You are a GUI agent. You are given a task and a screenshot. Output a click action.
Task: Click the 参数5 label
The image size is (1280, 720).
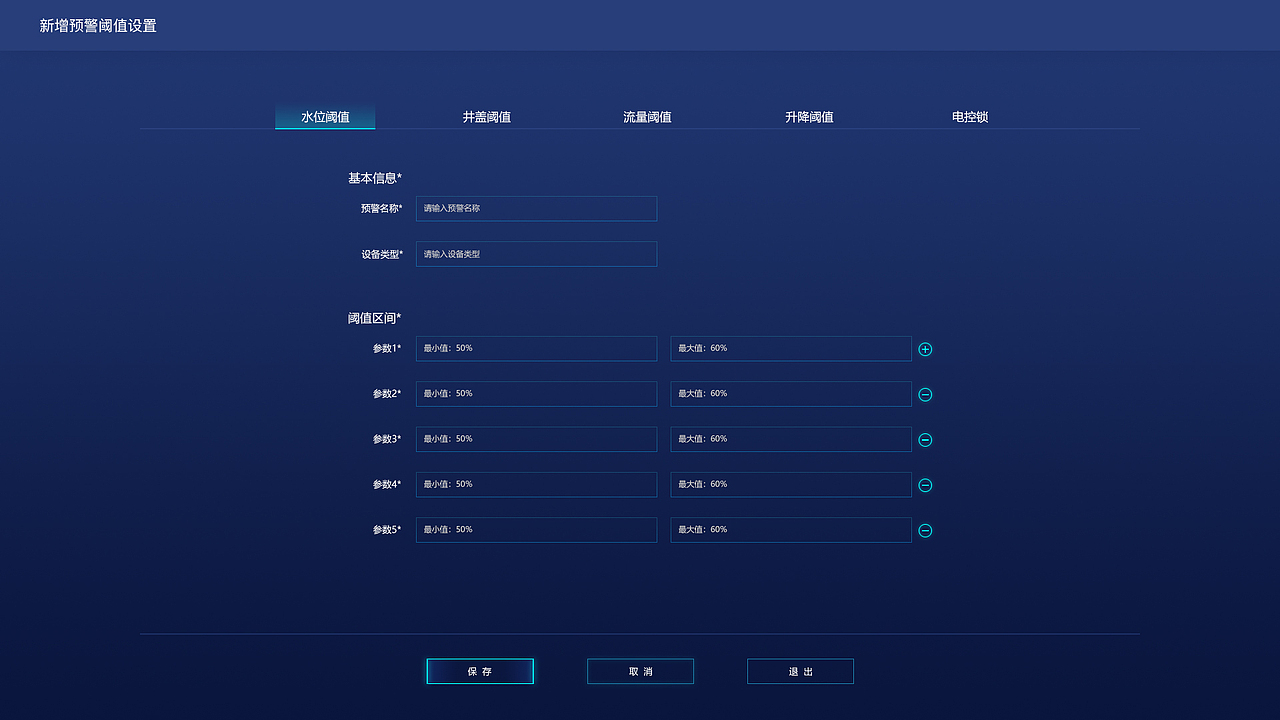pyautogui.click(x=387, y=529)
